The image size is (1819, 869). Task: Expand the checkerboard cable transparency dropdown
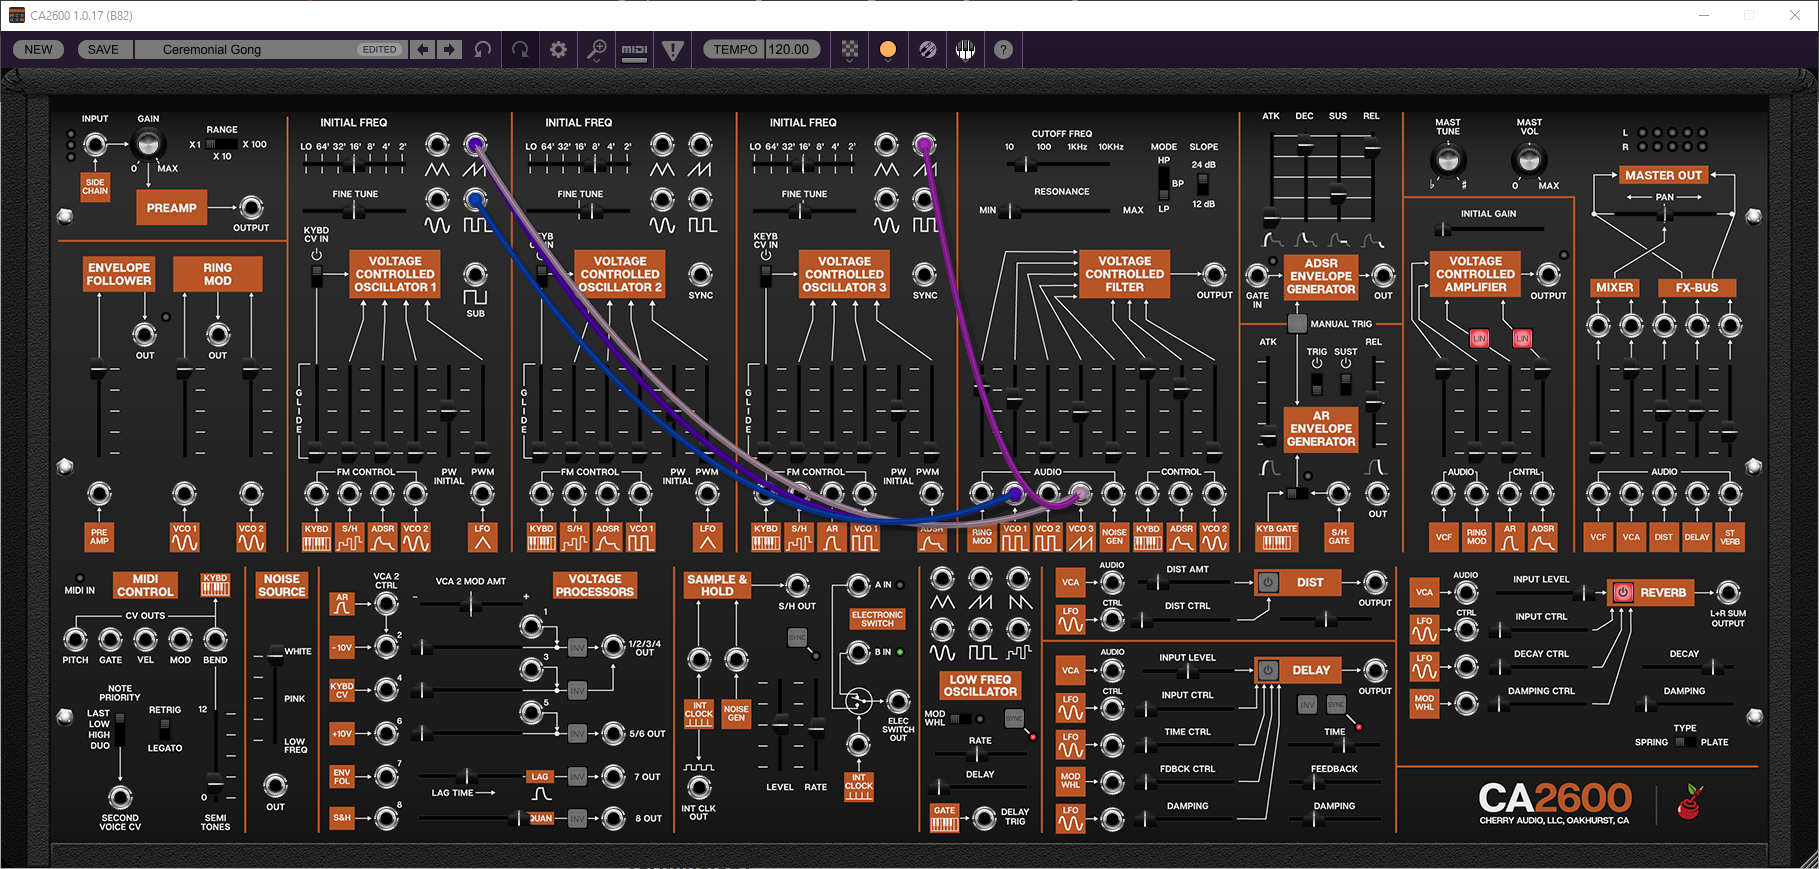pyautogui.click(x=849, y=50)
